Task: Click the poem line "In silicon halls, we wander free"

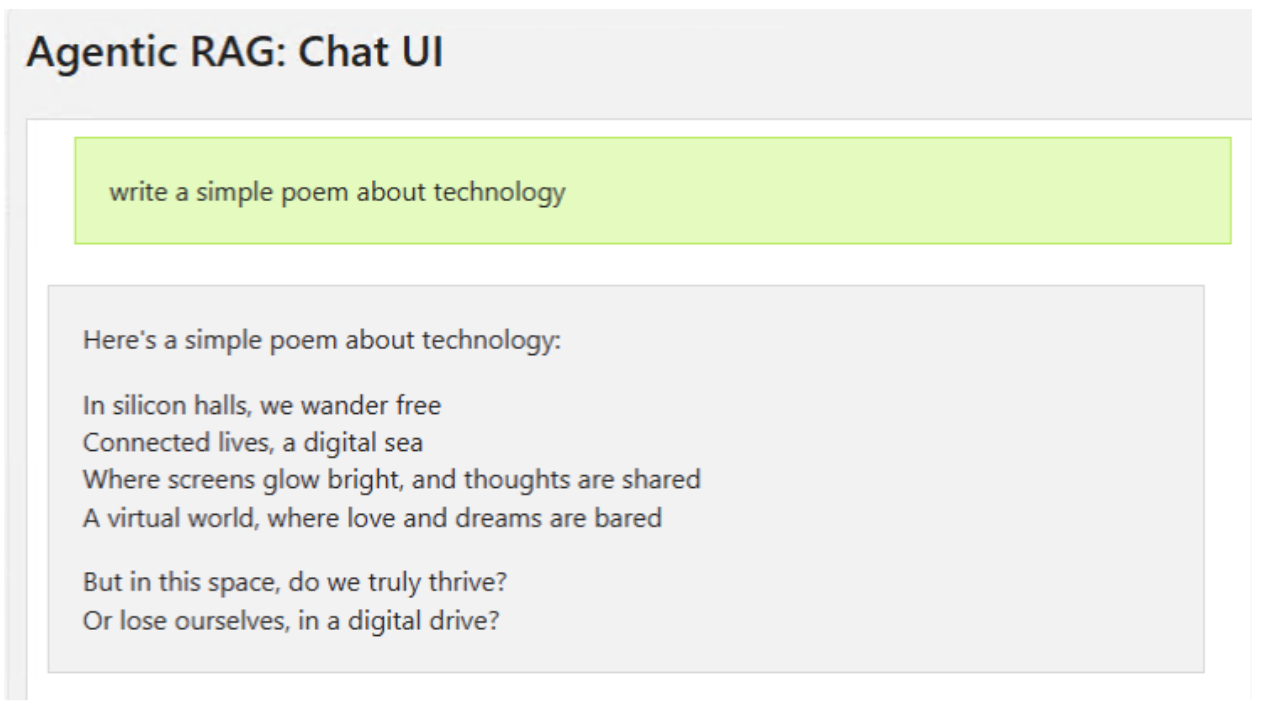Action: click(262, 406)
